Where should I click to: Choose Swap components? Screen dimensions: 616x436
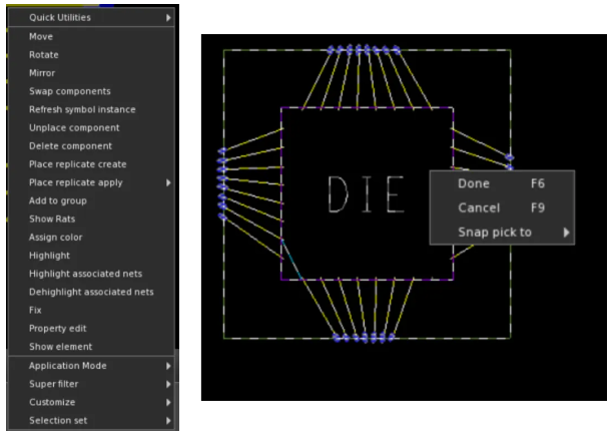pos(91,91)
